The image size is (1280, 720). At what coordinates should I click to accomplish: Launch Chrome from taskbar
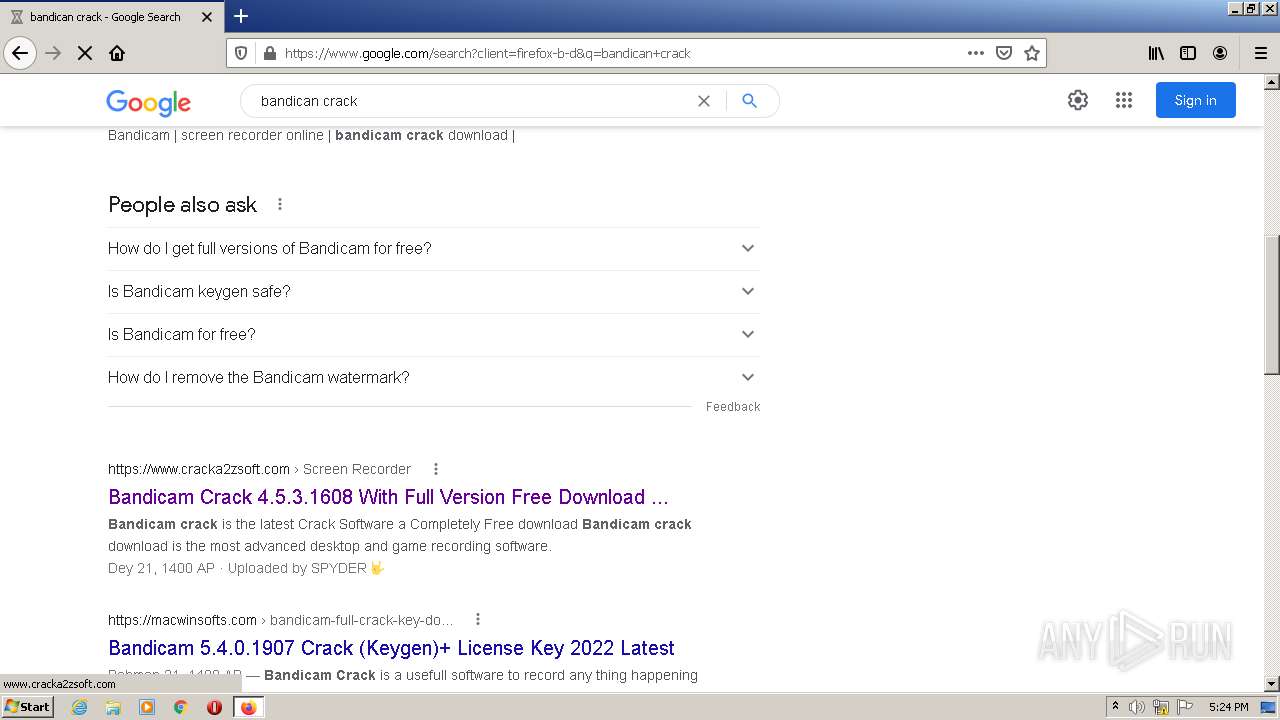[x=180, y=707]
